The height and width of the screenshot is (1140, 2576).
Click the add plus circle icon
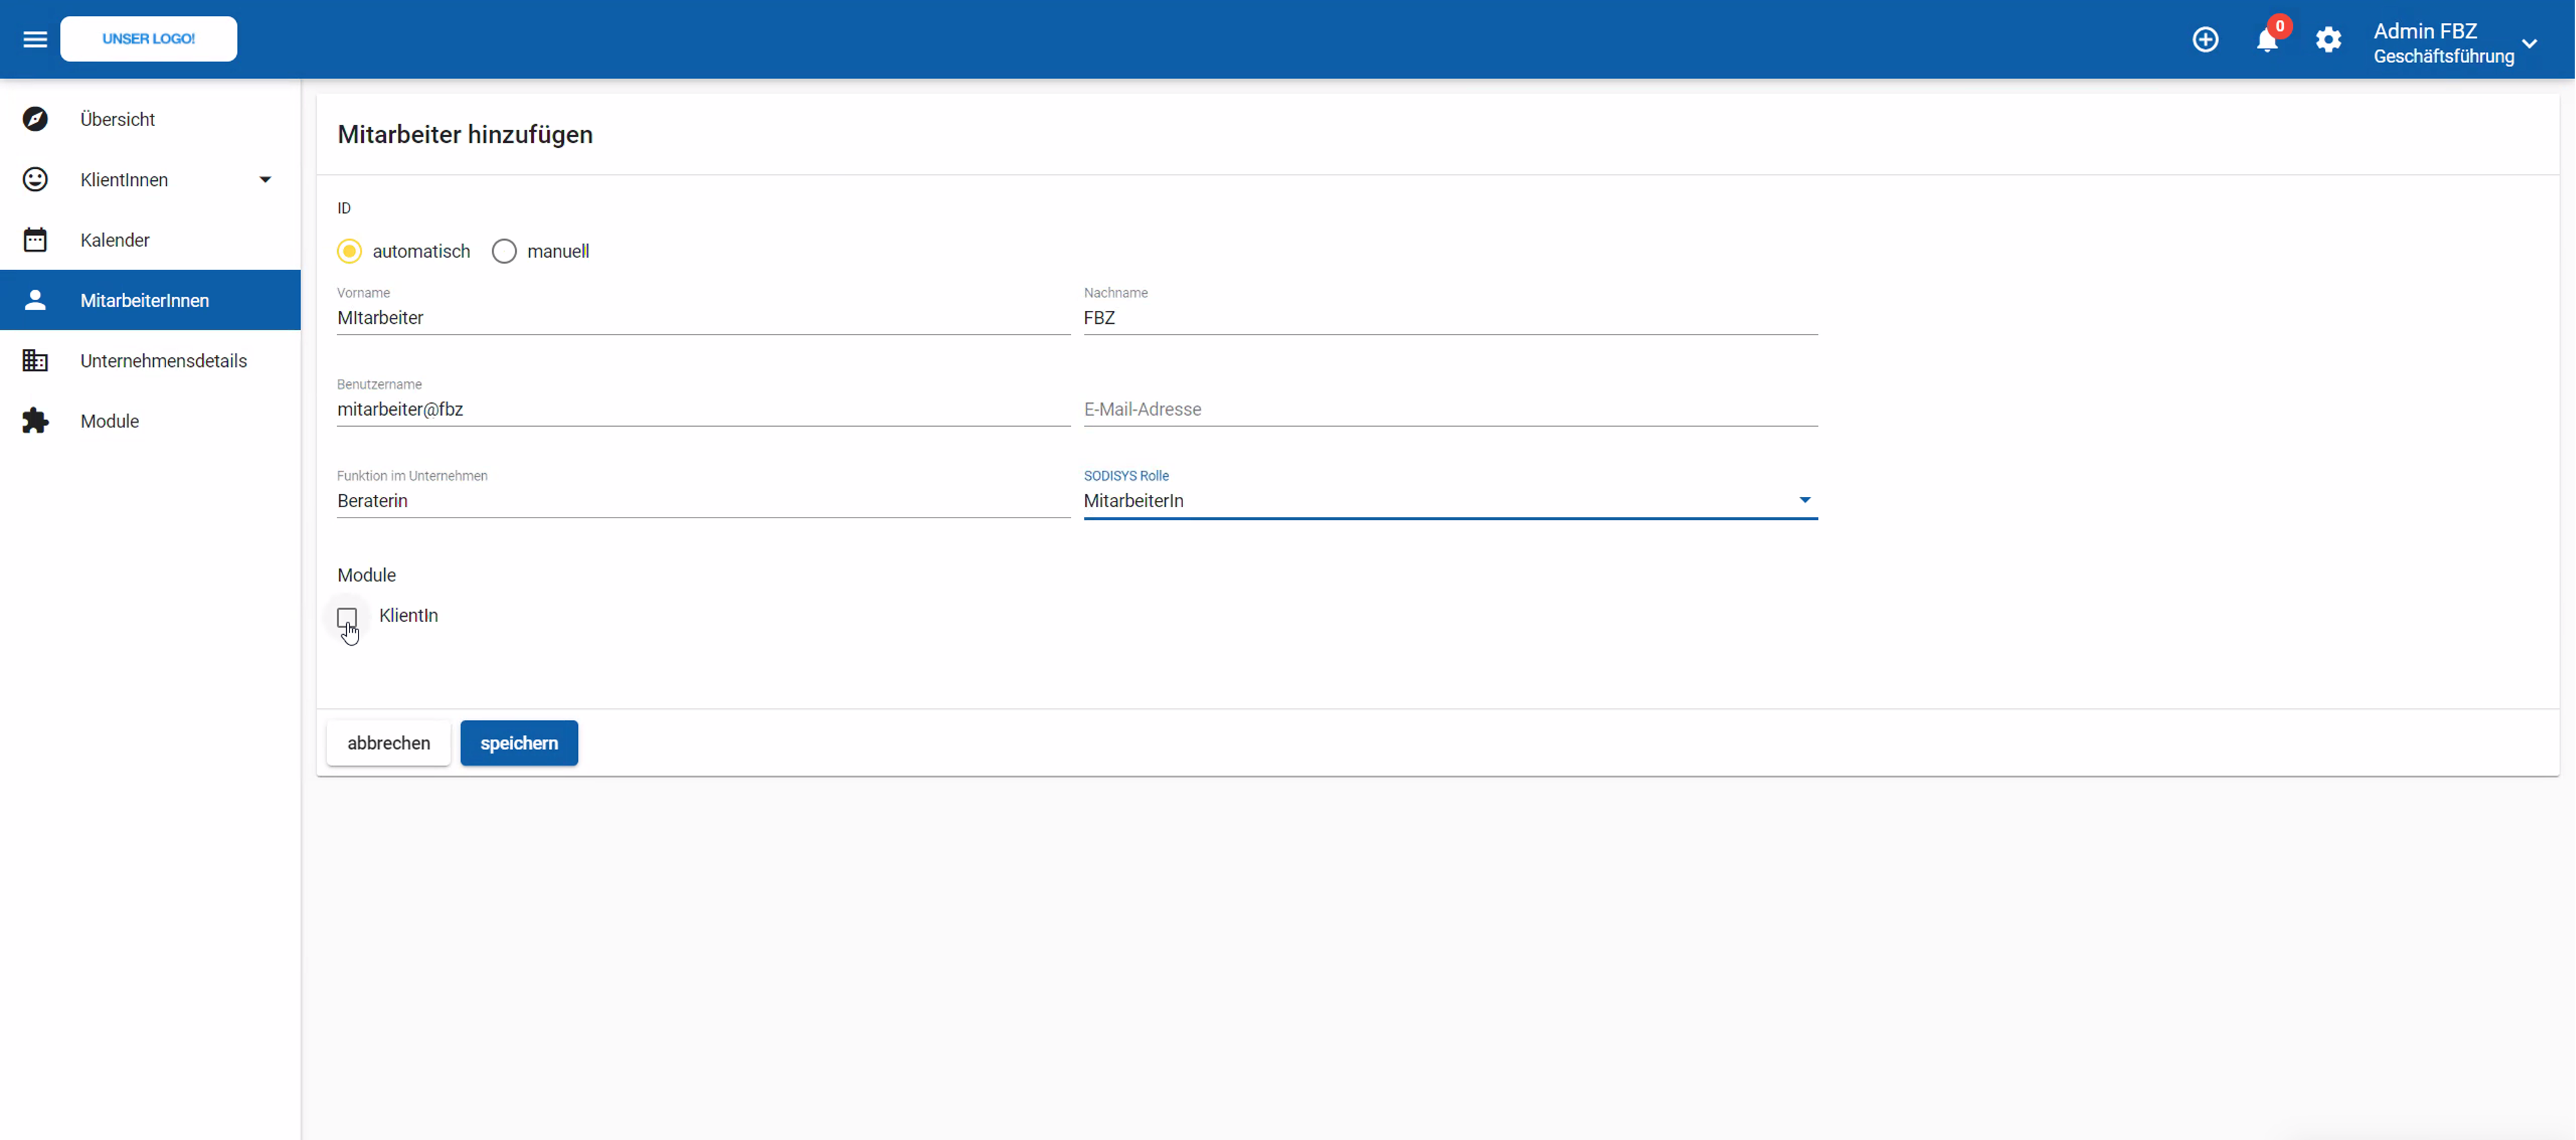(x=2205, y=39)
